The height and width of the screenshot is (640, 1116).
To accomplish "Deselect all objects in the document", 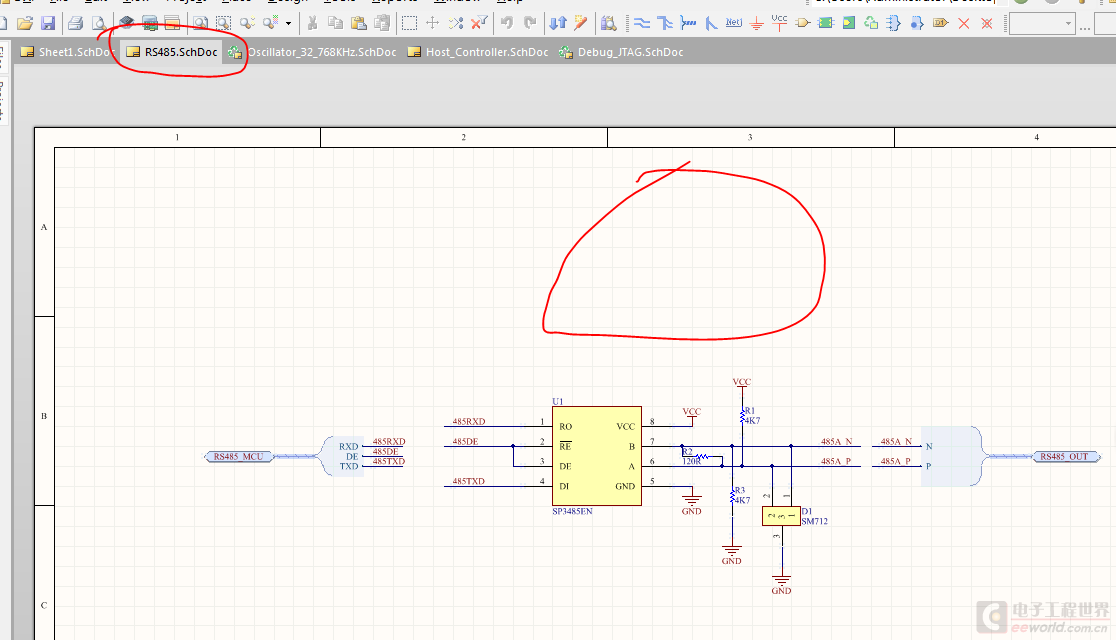I will (456, 23).
